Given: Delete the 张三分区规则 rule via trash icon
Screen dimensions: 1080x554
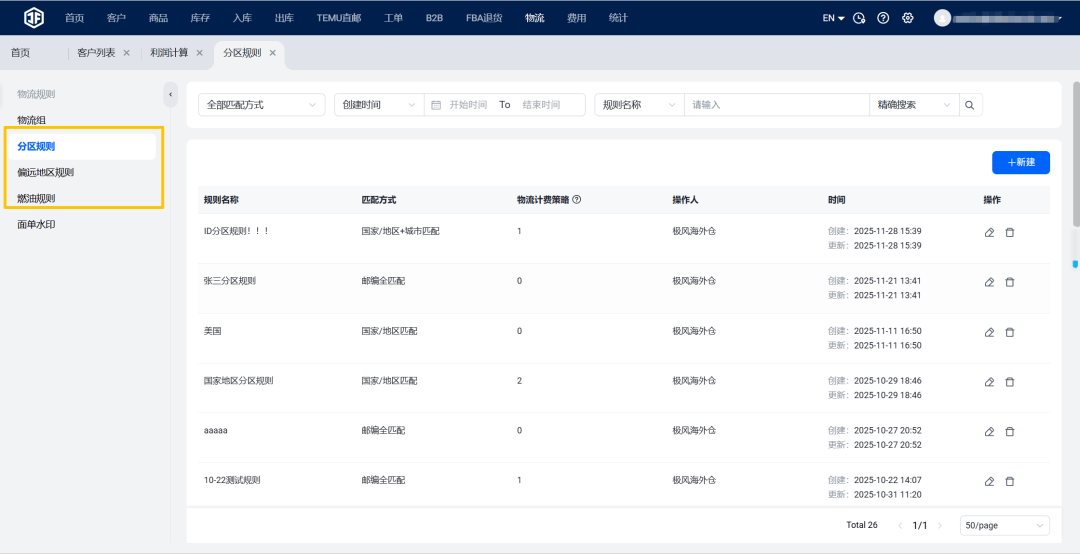Looking at the screenshot, I should [1009, 282].
